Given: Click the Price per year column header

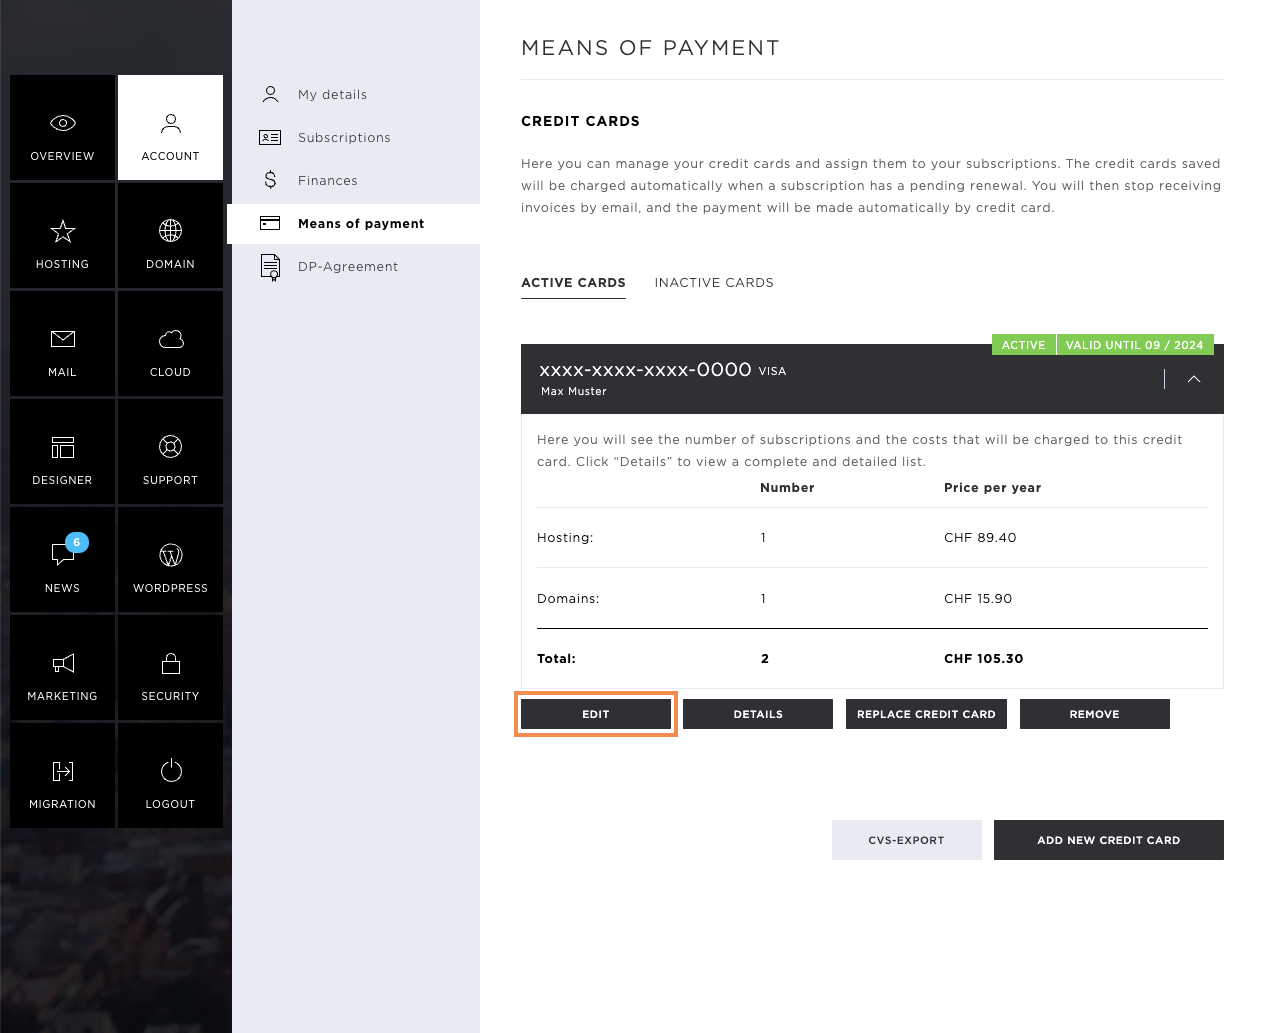Looking at the screenshot, I should point(993,488).
